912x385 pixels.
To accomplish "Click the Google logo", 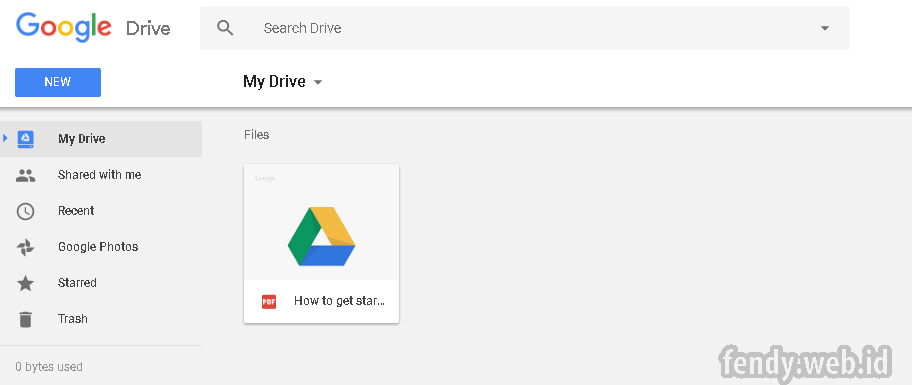I will click(x=64, y=27).
